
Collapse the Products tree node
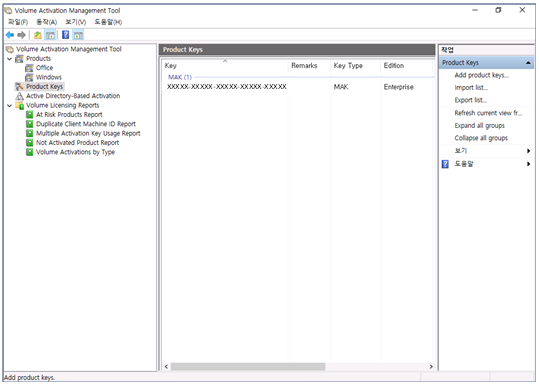click(10, 59)
